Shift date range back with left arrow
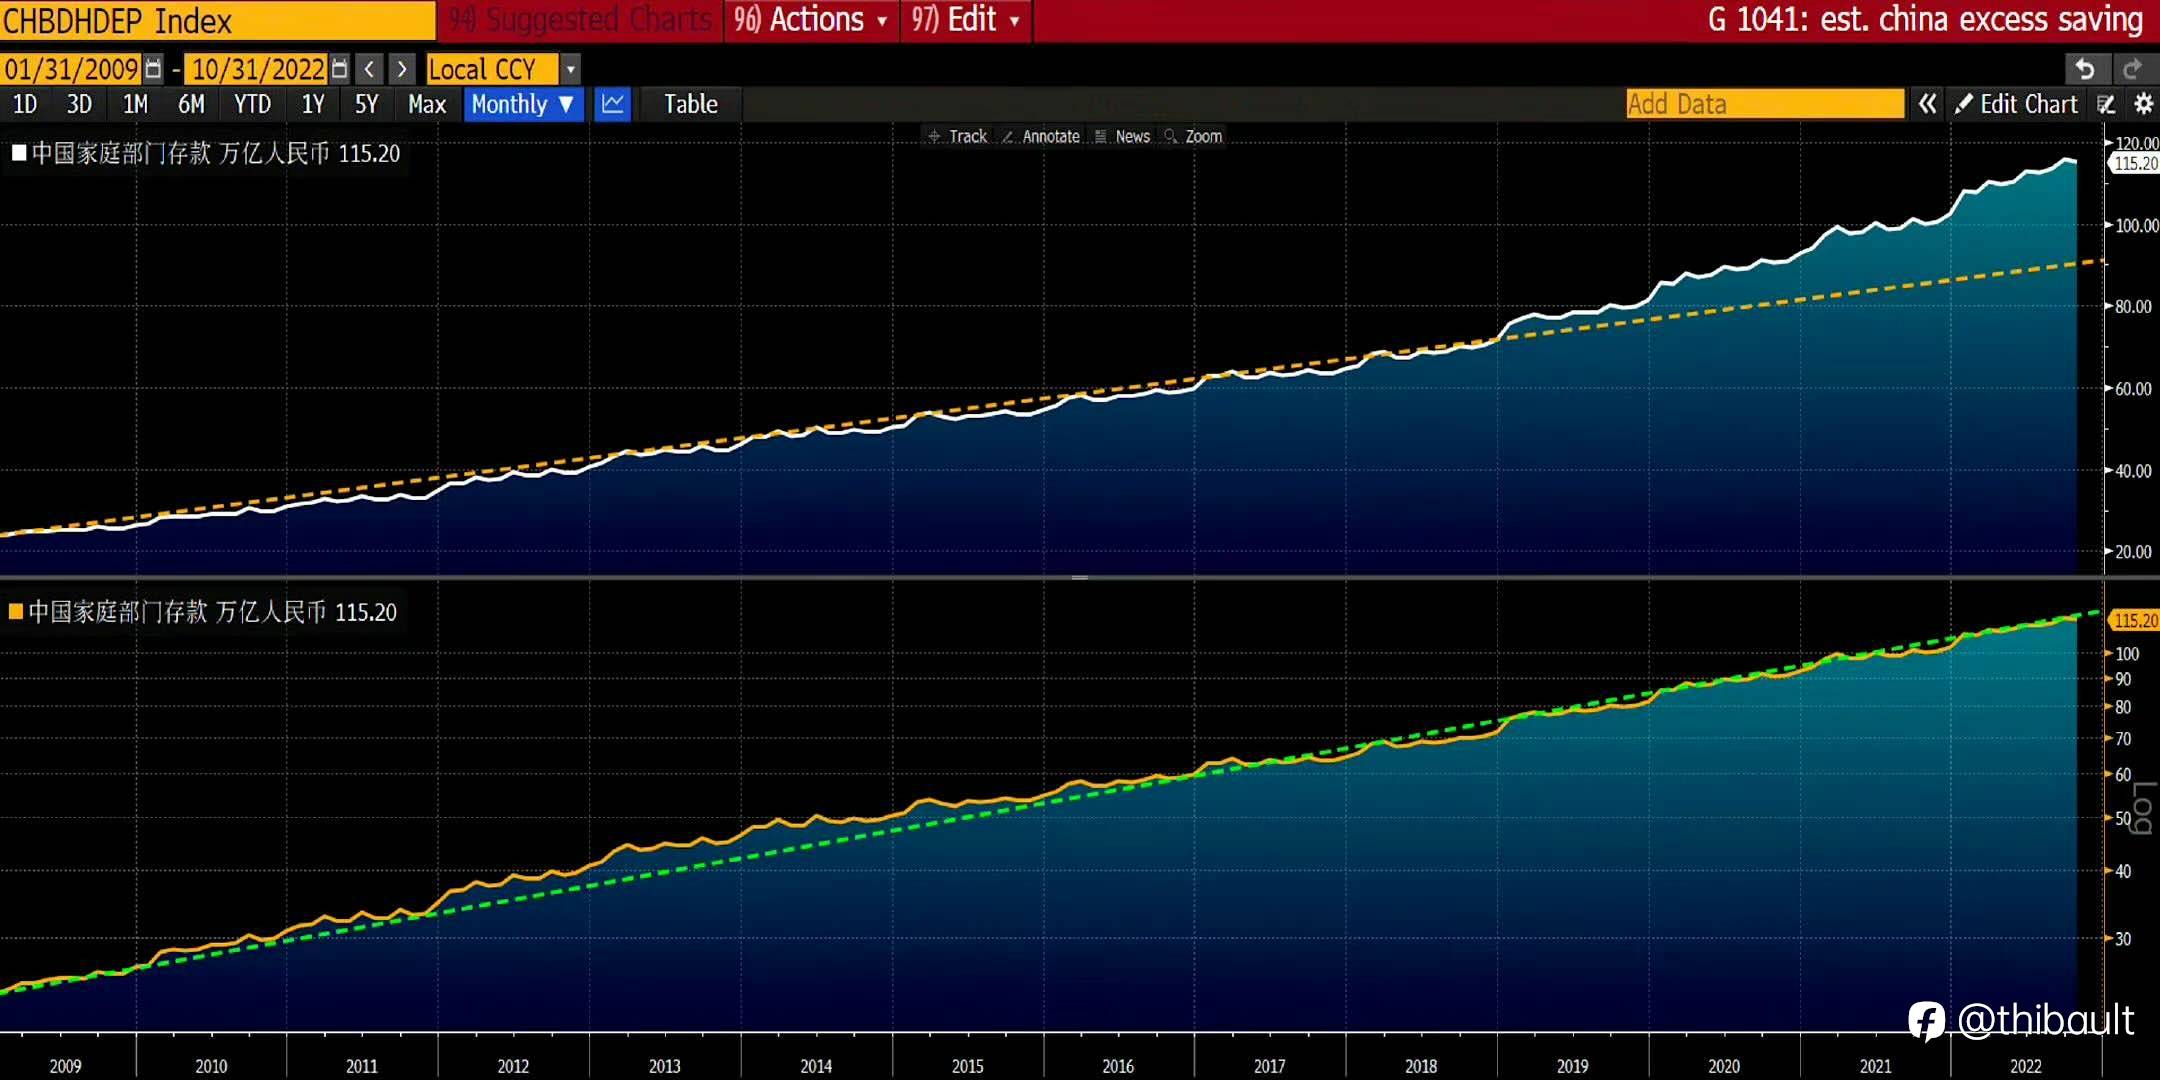 coord(370,69)
